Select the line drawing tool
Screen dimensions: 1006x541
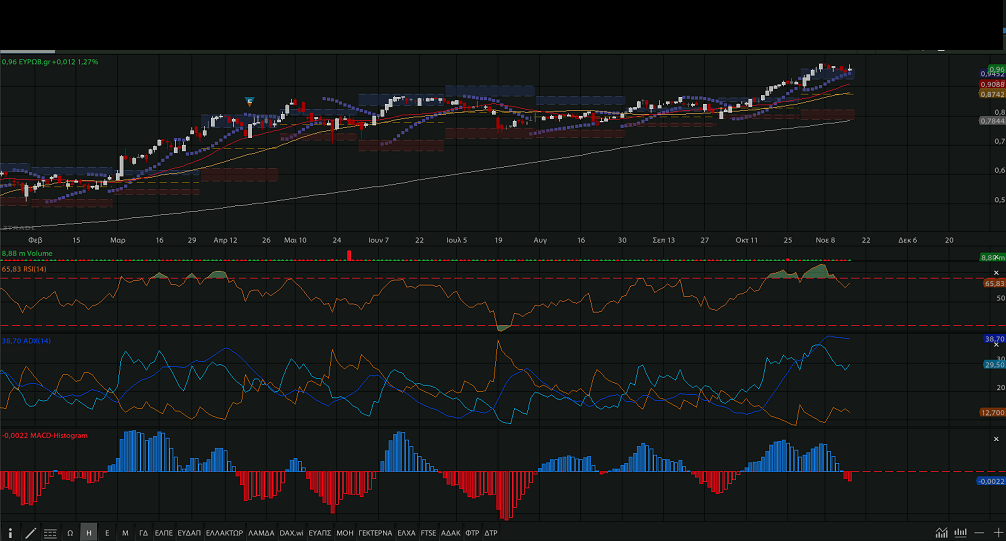pyautogui.click(x=30, y=533)
